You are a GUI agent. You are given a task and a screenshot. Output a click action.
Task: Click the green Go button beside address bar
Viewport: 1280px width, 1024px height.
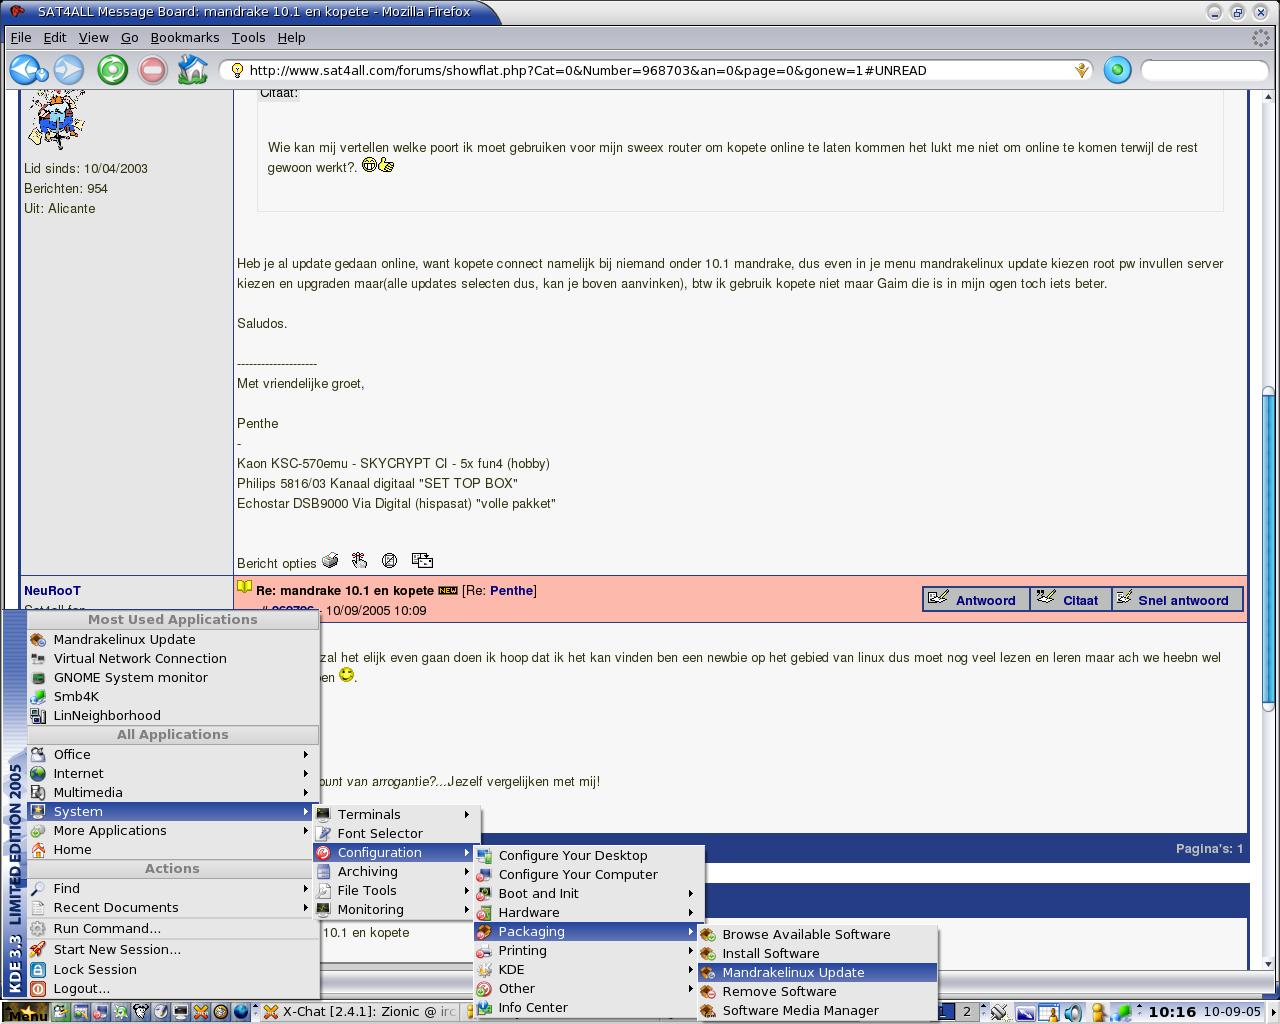coord(1117,70)
